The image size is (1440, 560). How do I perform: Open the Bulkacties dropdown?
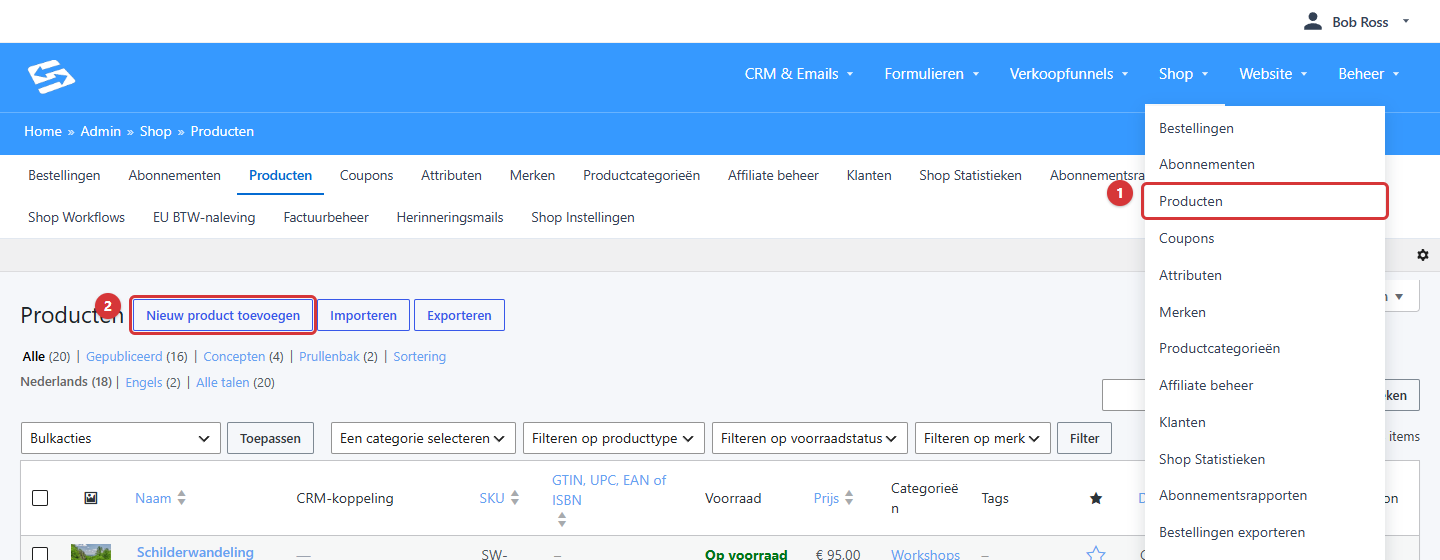click(x=121, y=438)
